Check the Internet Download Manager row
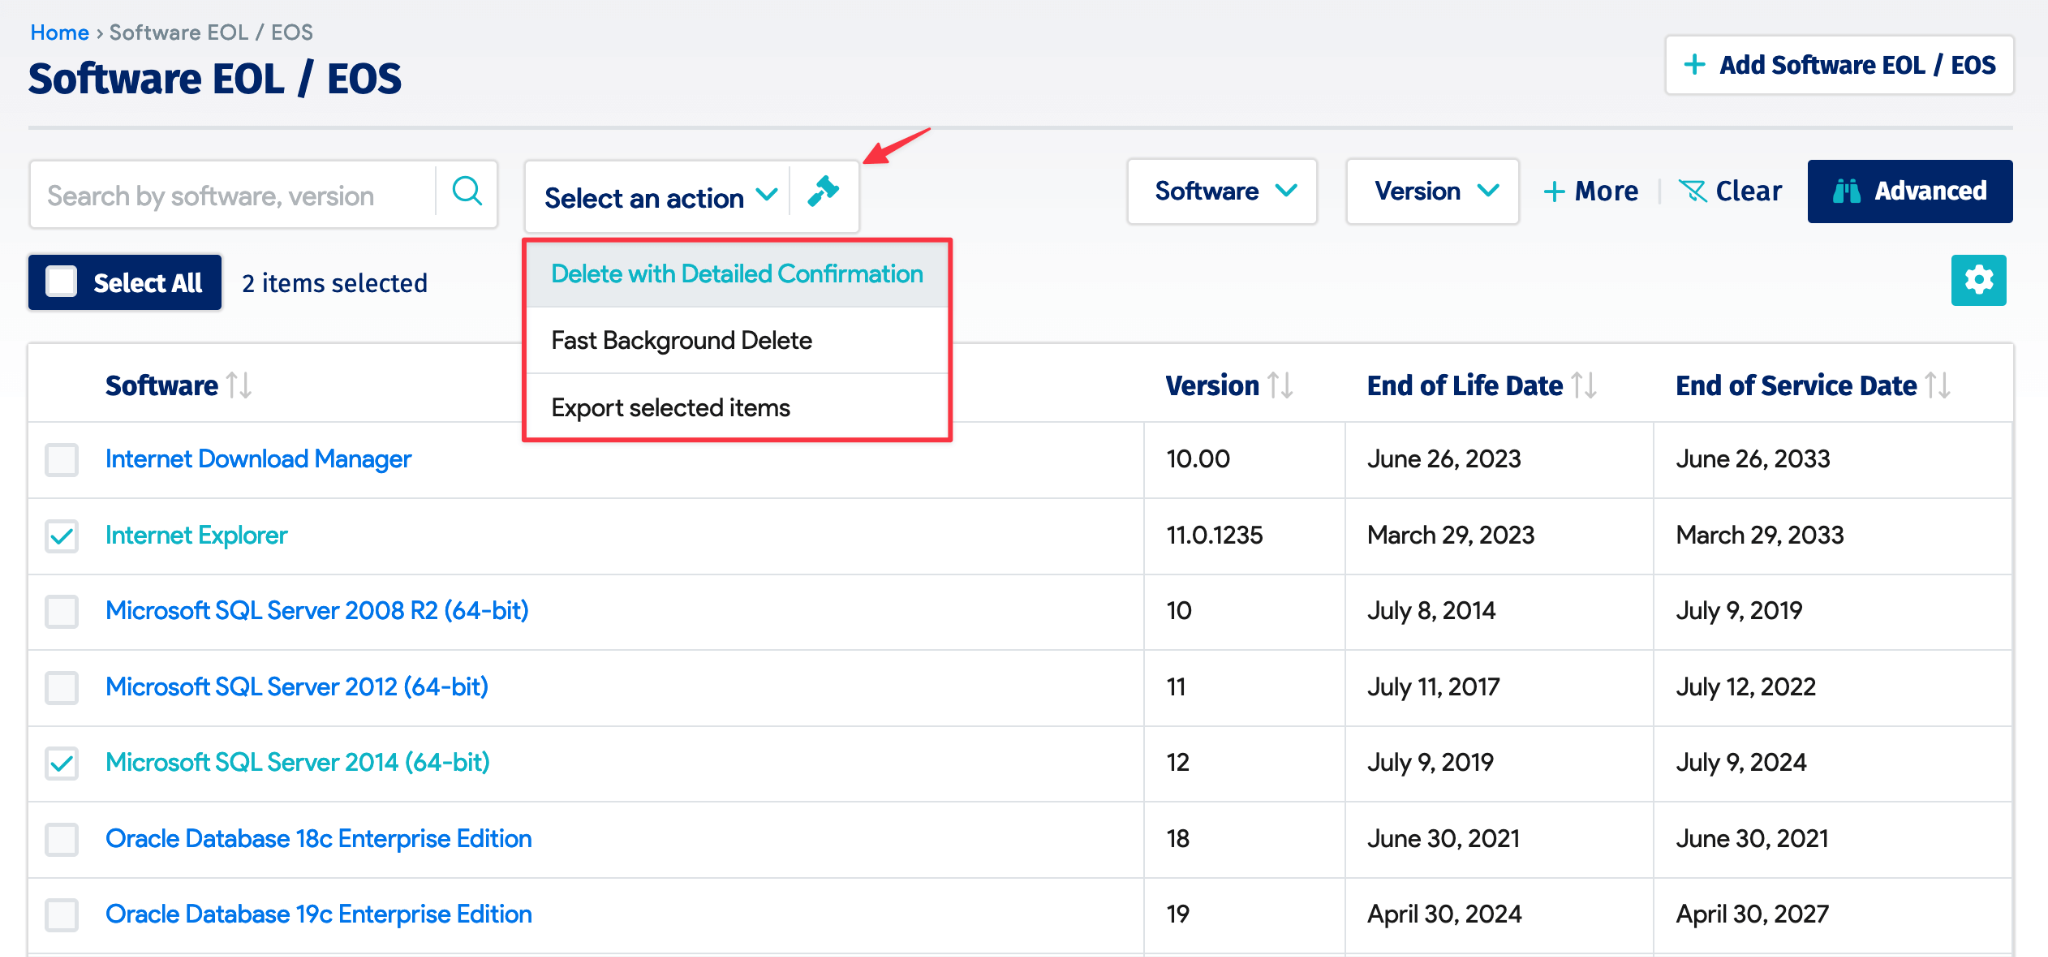This screenshot has height=957, width=2048. 62,460
